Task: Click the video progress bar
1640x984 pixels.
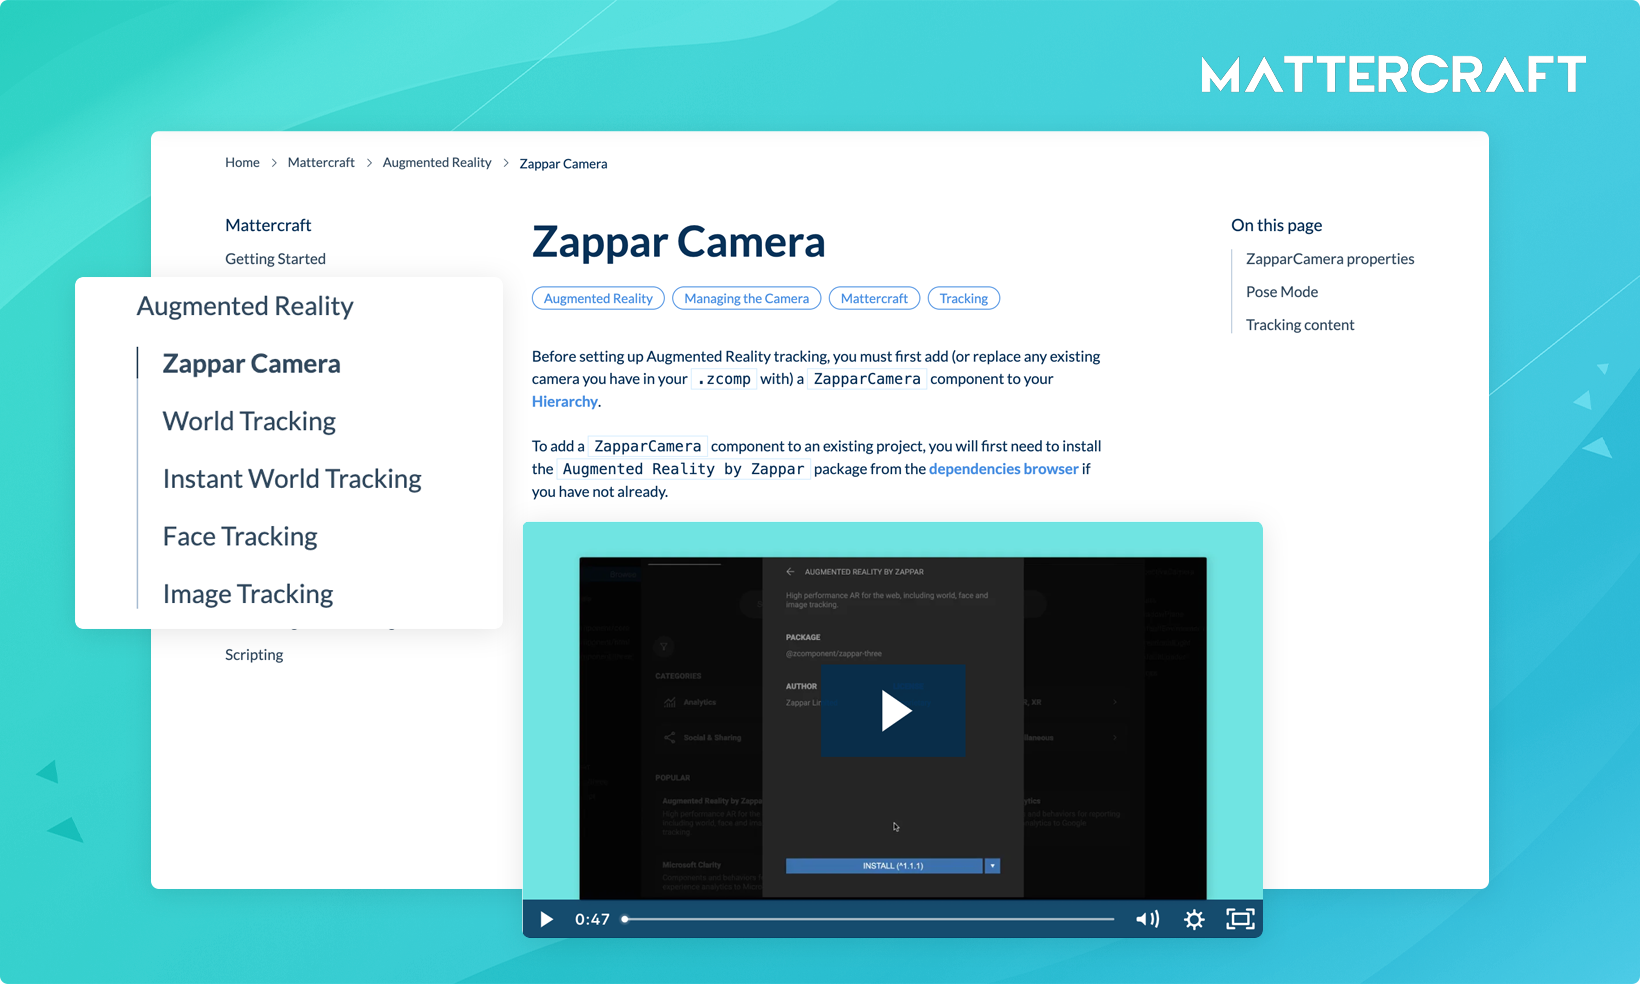Action: tap(868, 919)
